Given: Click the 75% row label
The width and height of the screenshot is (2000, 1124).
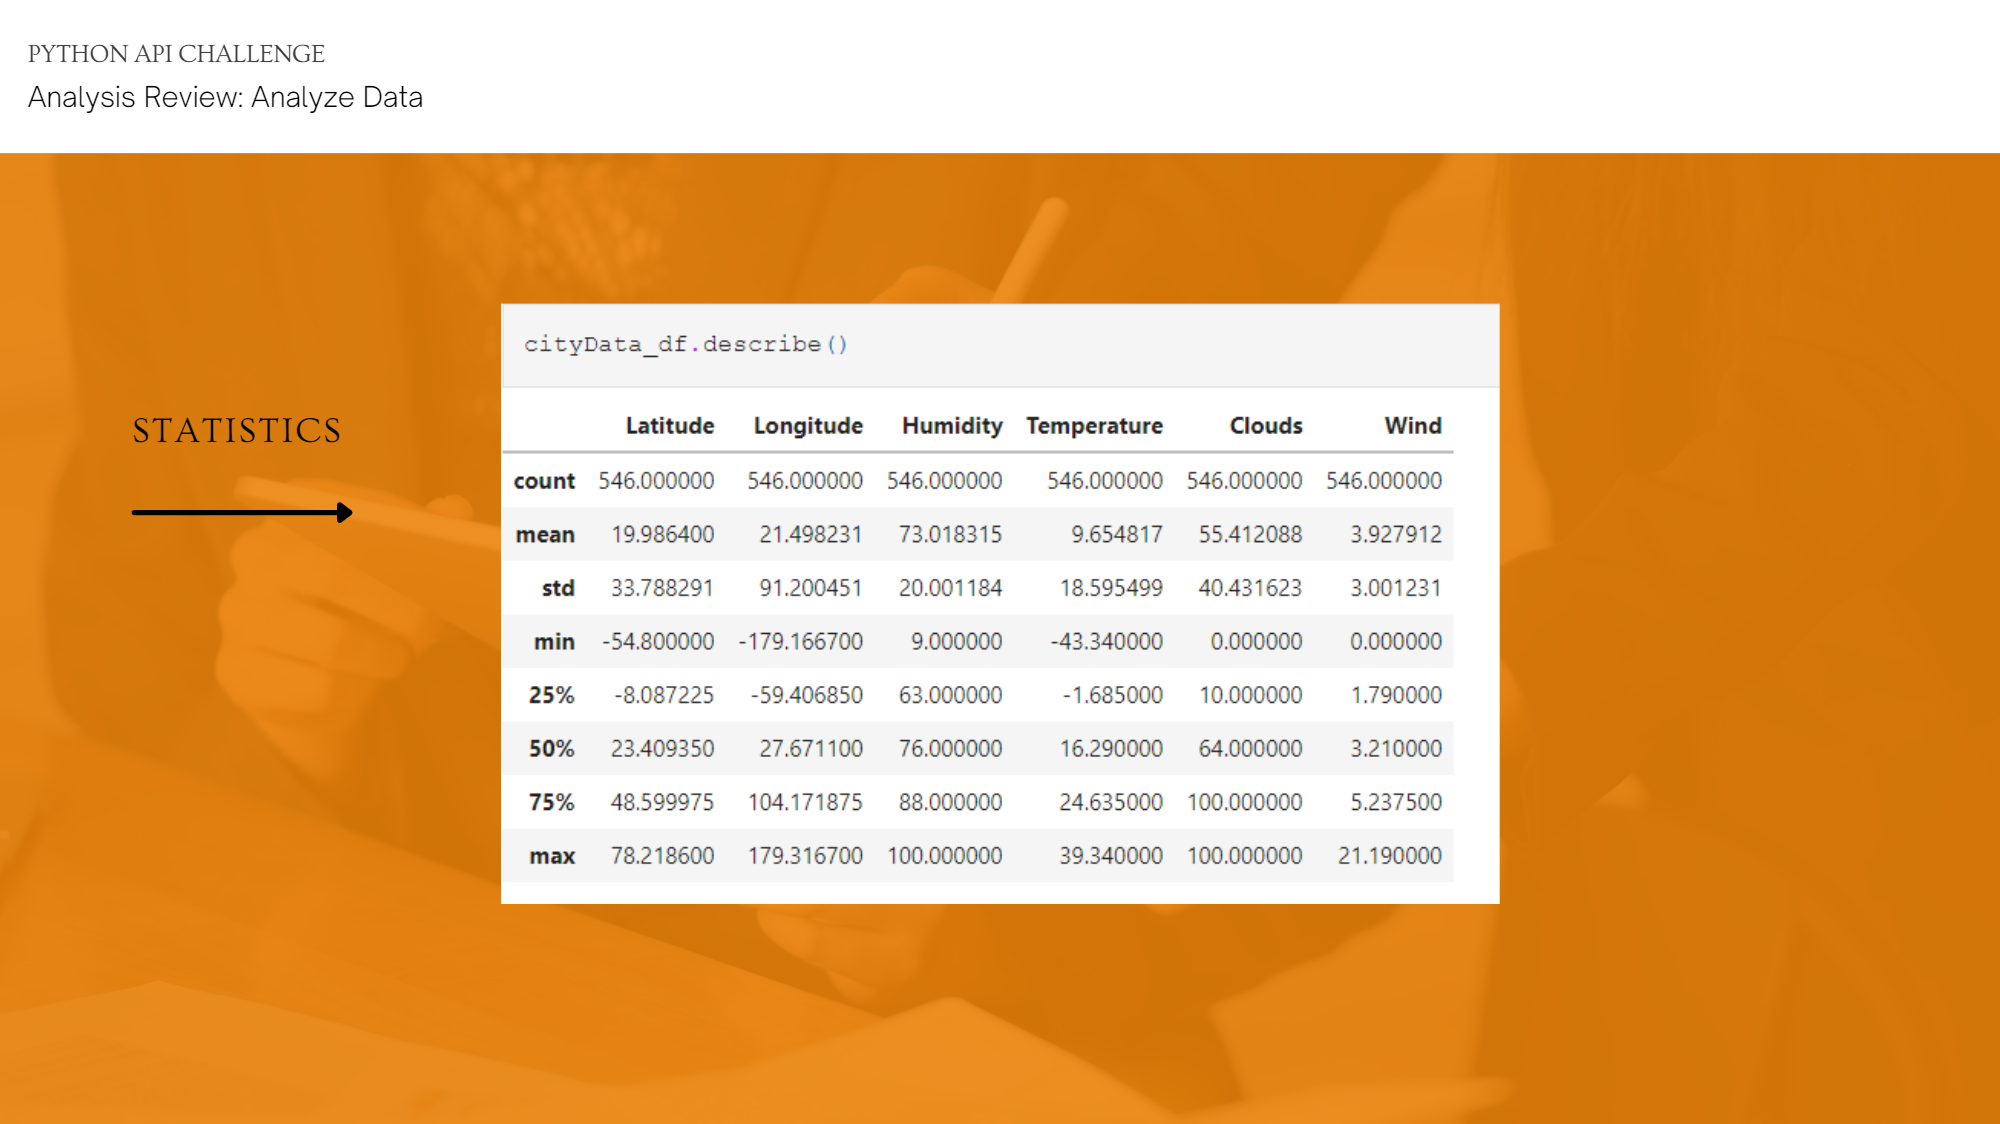Looking at the screenshot, I should (x=551, y=802).
